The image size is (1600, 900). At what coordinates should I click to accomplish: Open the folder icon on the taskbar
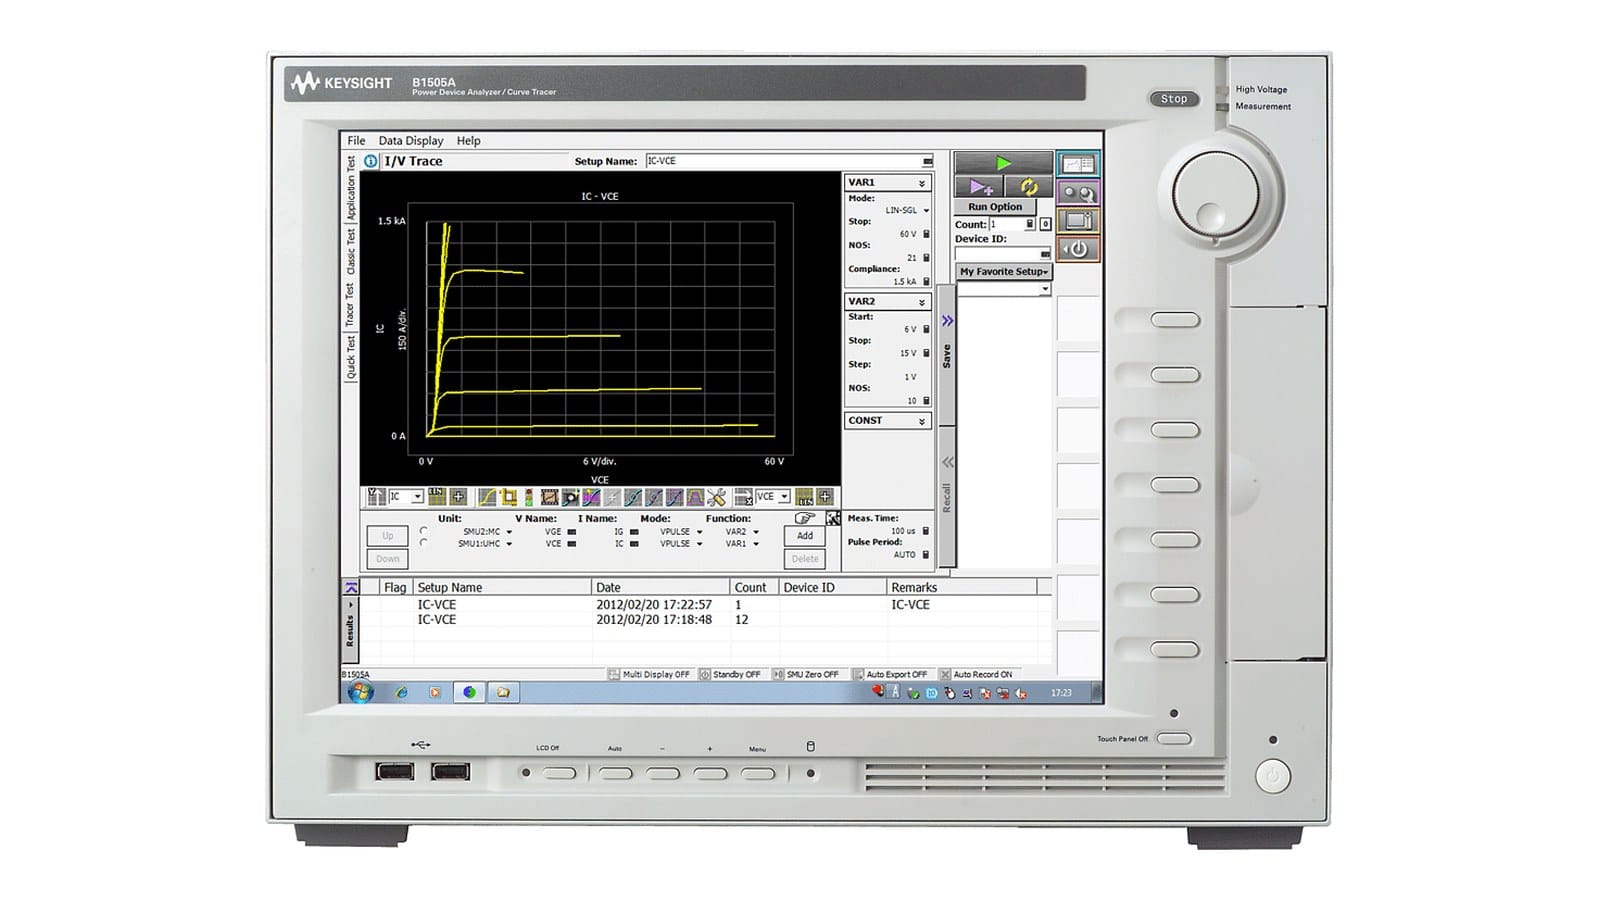[x=503, y=692]
